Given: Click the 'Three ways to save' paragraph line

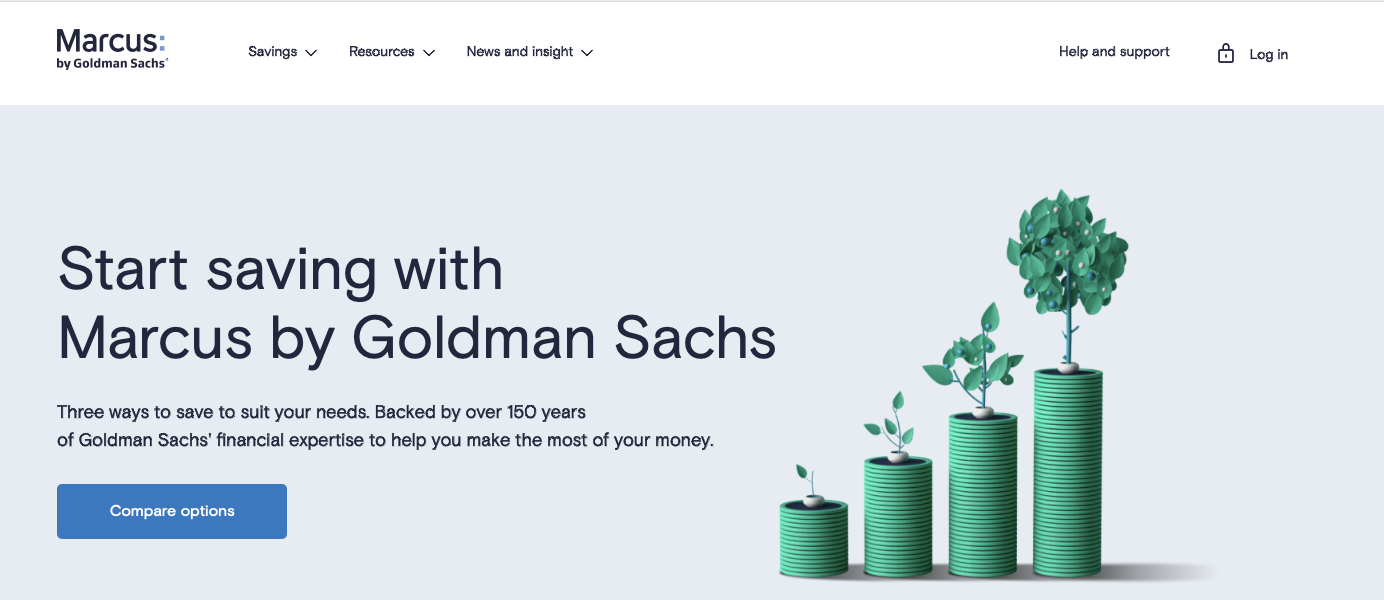Looking at the screenshot, I should click(321, 412).
